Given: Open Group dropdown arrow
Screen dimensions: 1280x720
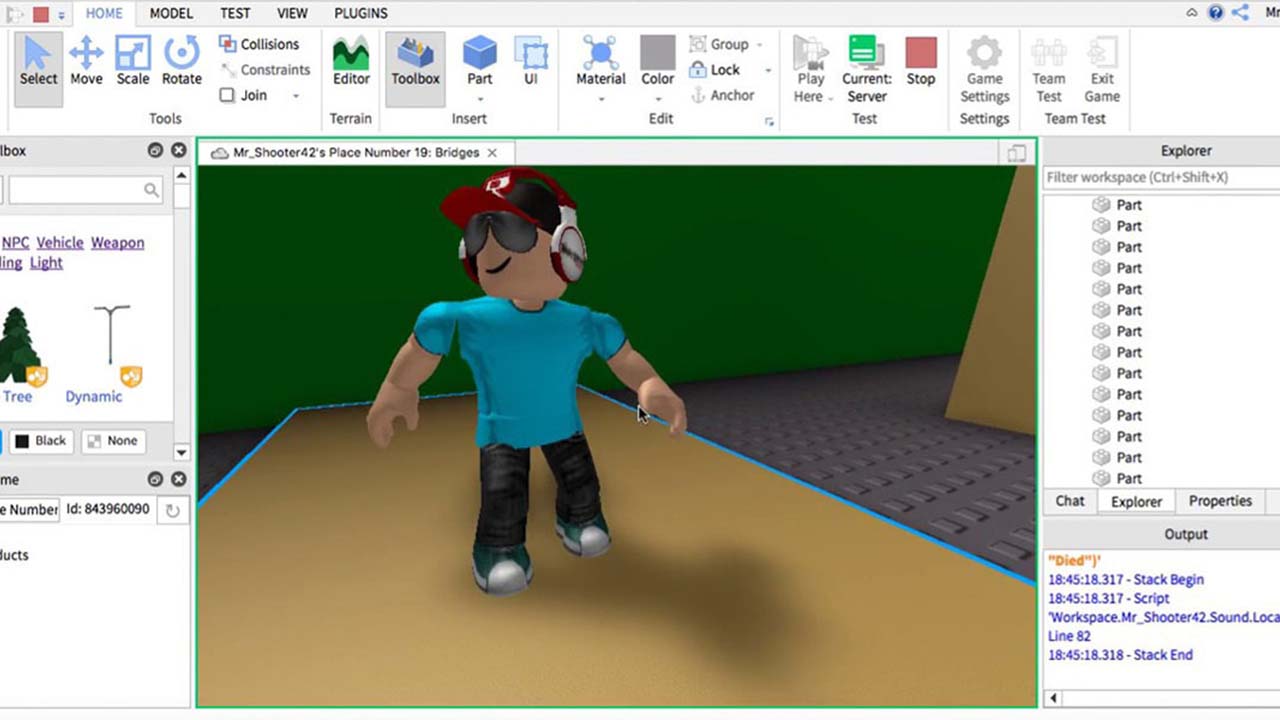Looking at the screenshot, I should [x=759, y=45].
